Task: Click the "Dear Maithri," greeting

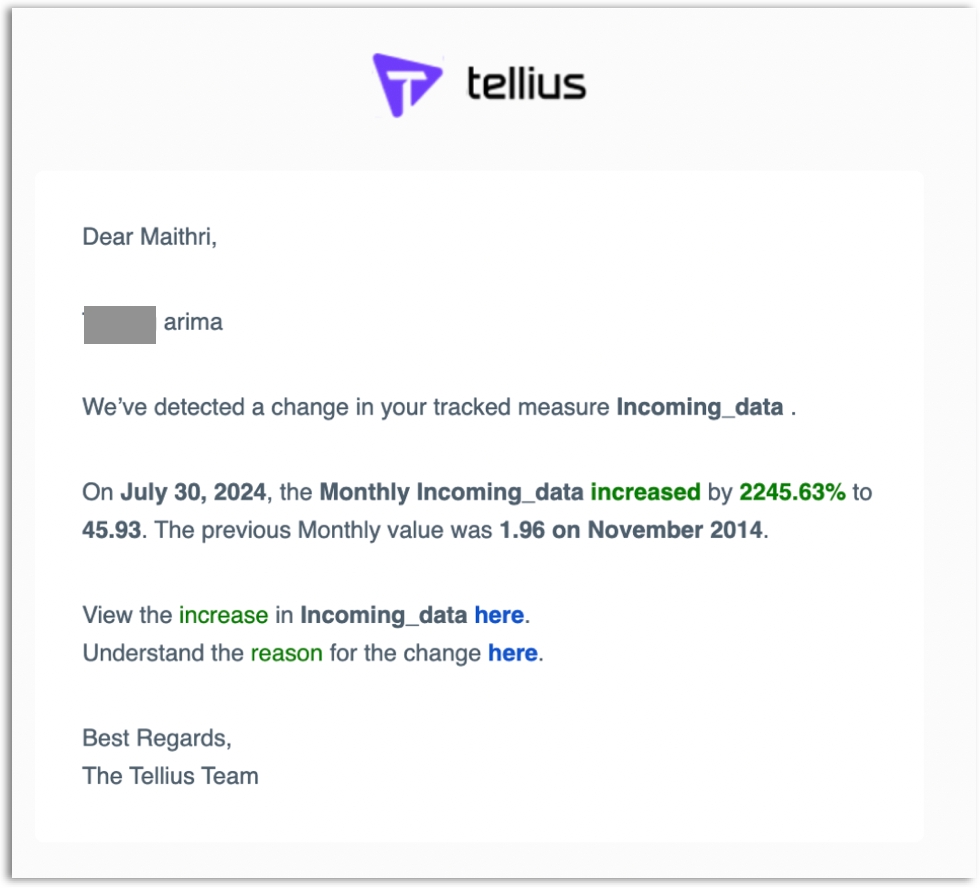Action: tap(149, 237)
